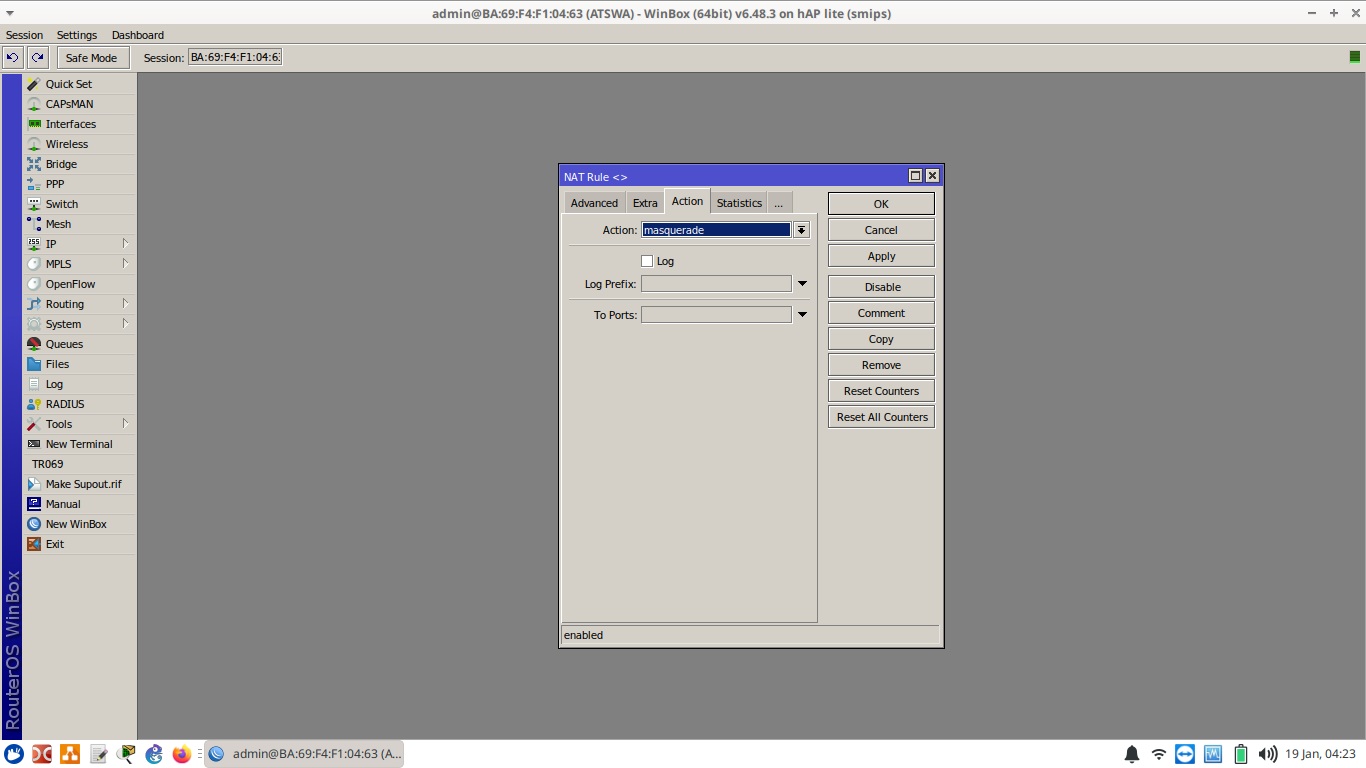Screen dimensions: 1366x768
Task: Expand the Log Prefix field arrow
Action: pyautogui.click(x=802, y=284)
